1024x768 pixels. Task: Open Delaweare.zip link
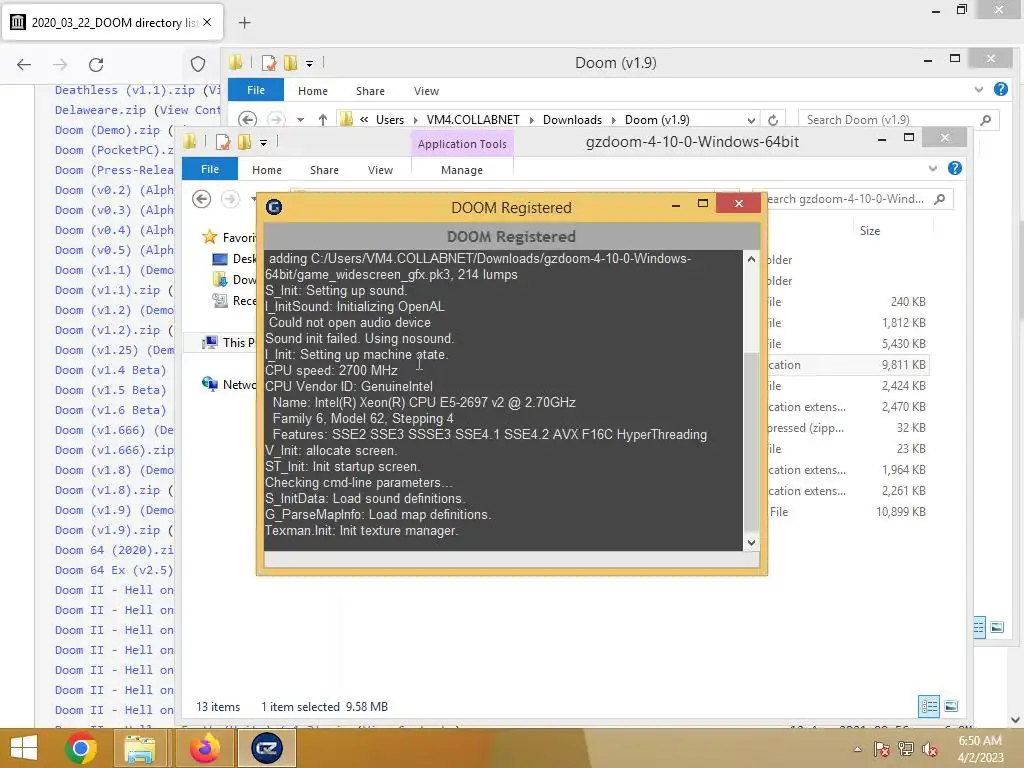pos(100,110)
